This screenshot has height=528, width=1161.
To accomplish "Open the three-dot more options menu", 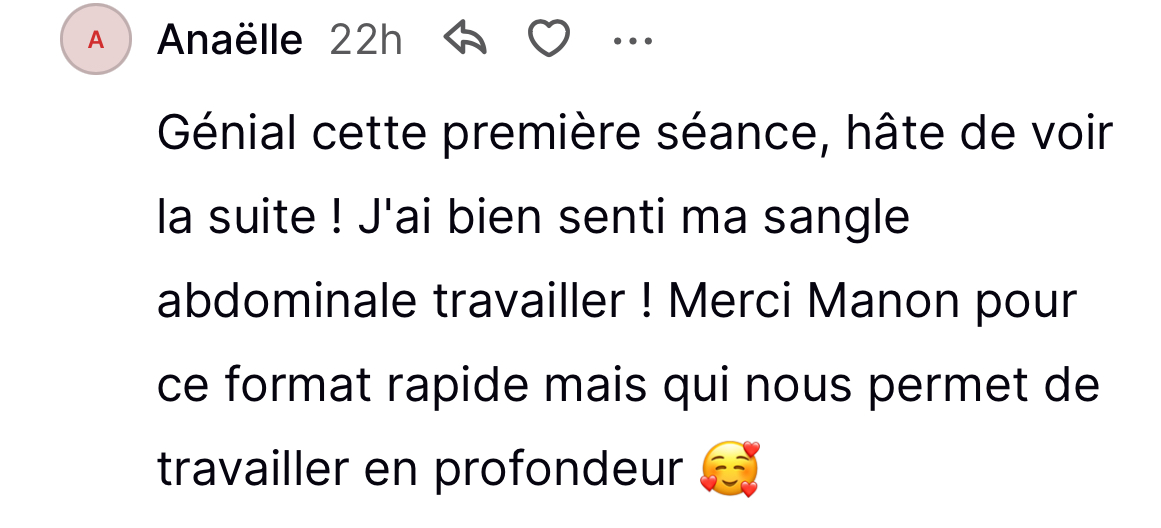I will coord(632,41).
